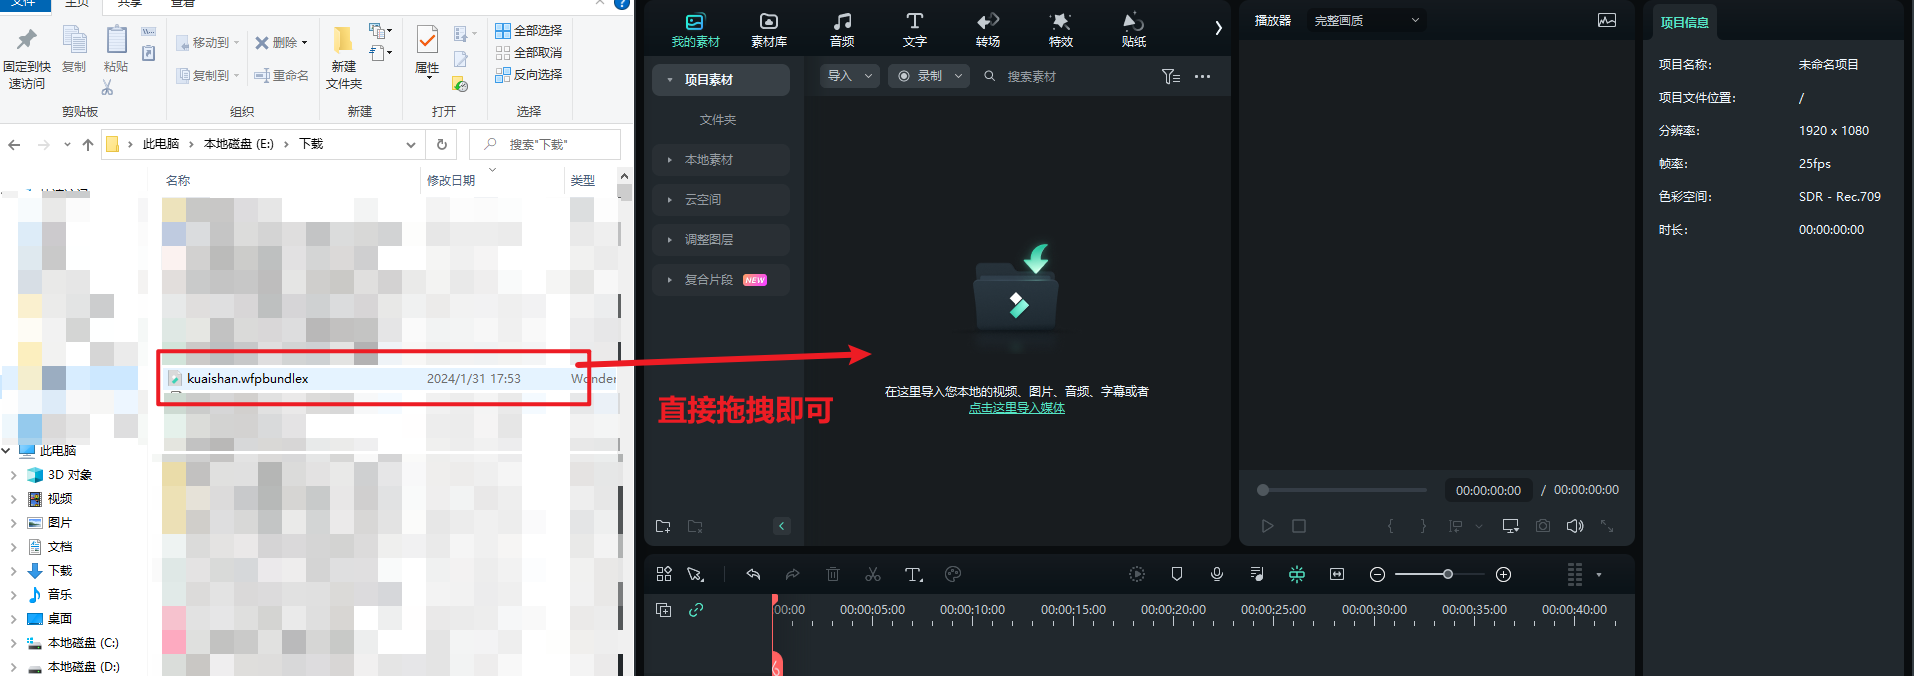Screen dimensions: 1914x676
Task: Click the player fullscreen expand icon
Action: 1607,526
